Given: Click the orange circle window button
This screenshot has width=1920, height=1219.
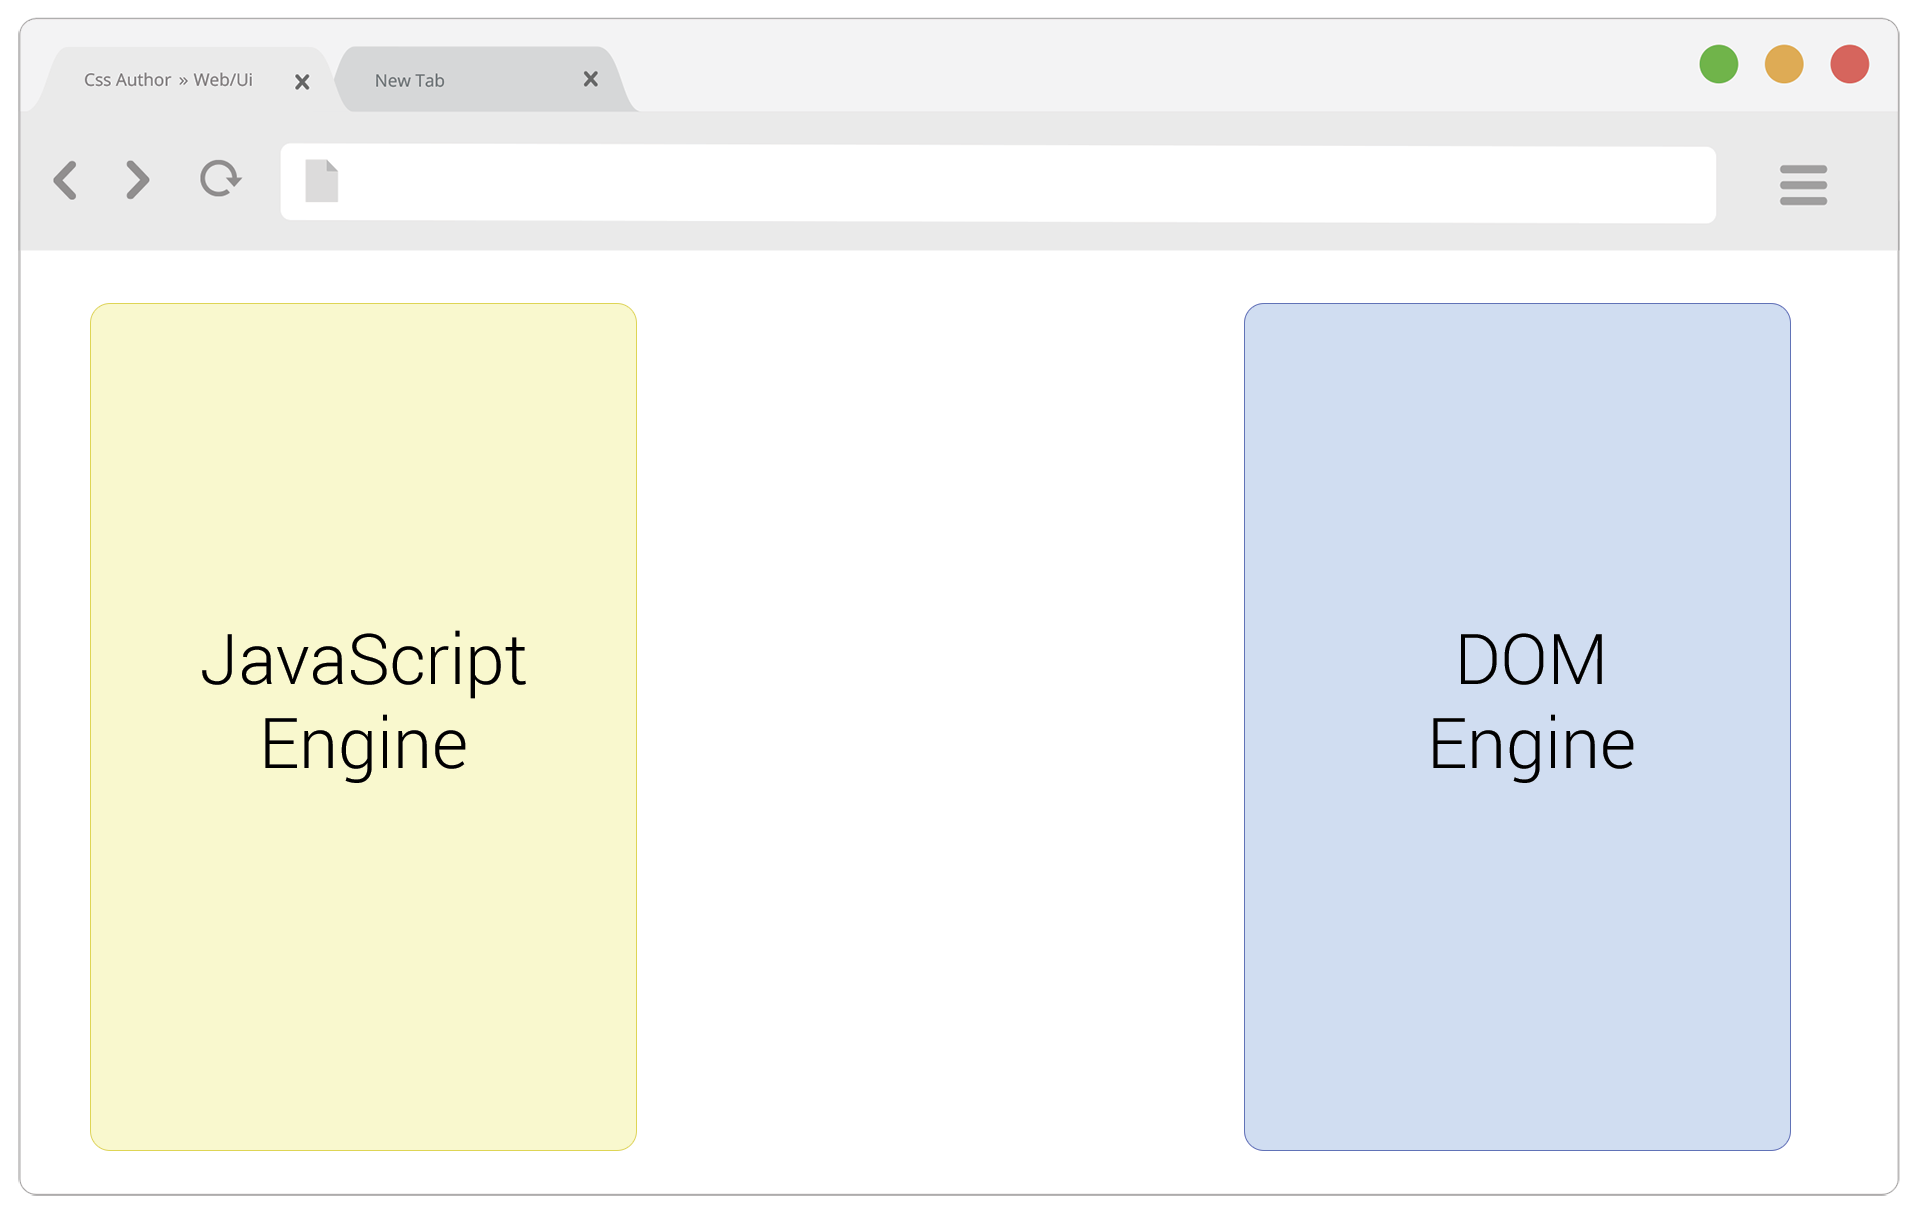Looking at the screenshot, I should (x=1783, y=65).
